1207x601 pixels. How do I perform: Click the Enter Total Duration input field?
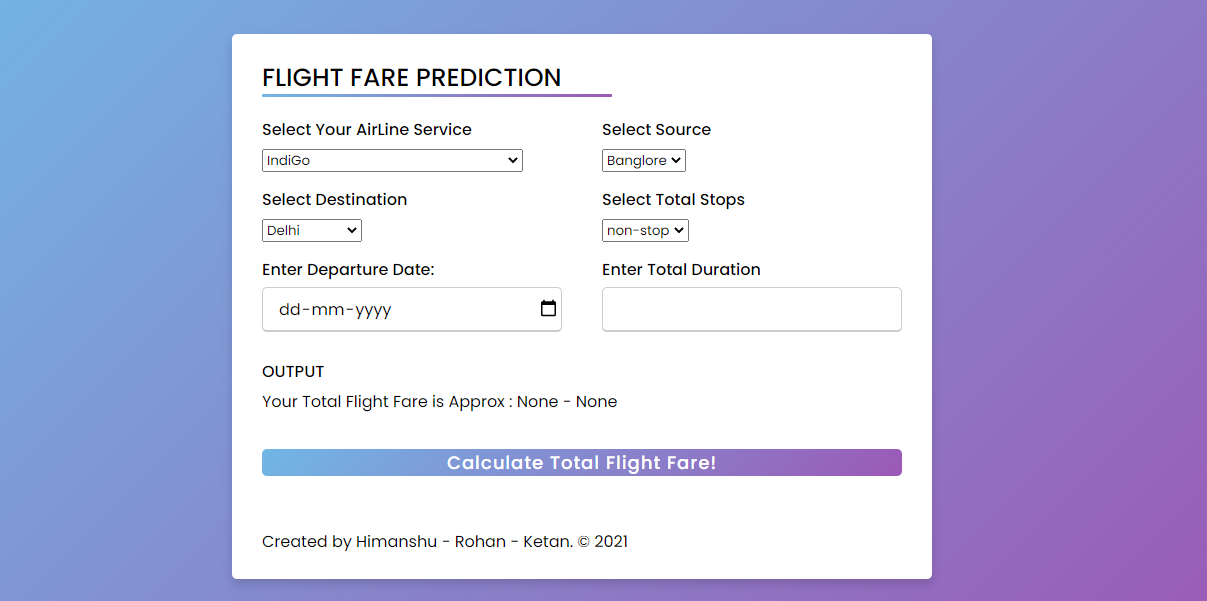[x=751, y=309]
